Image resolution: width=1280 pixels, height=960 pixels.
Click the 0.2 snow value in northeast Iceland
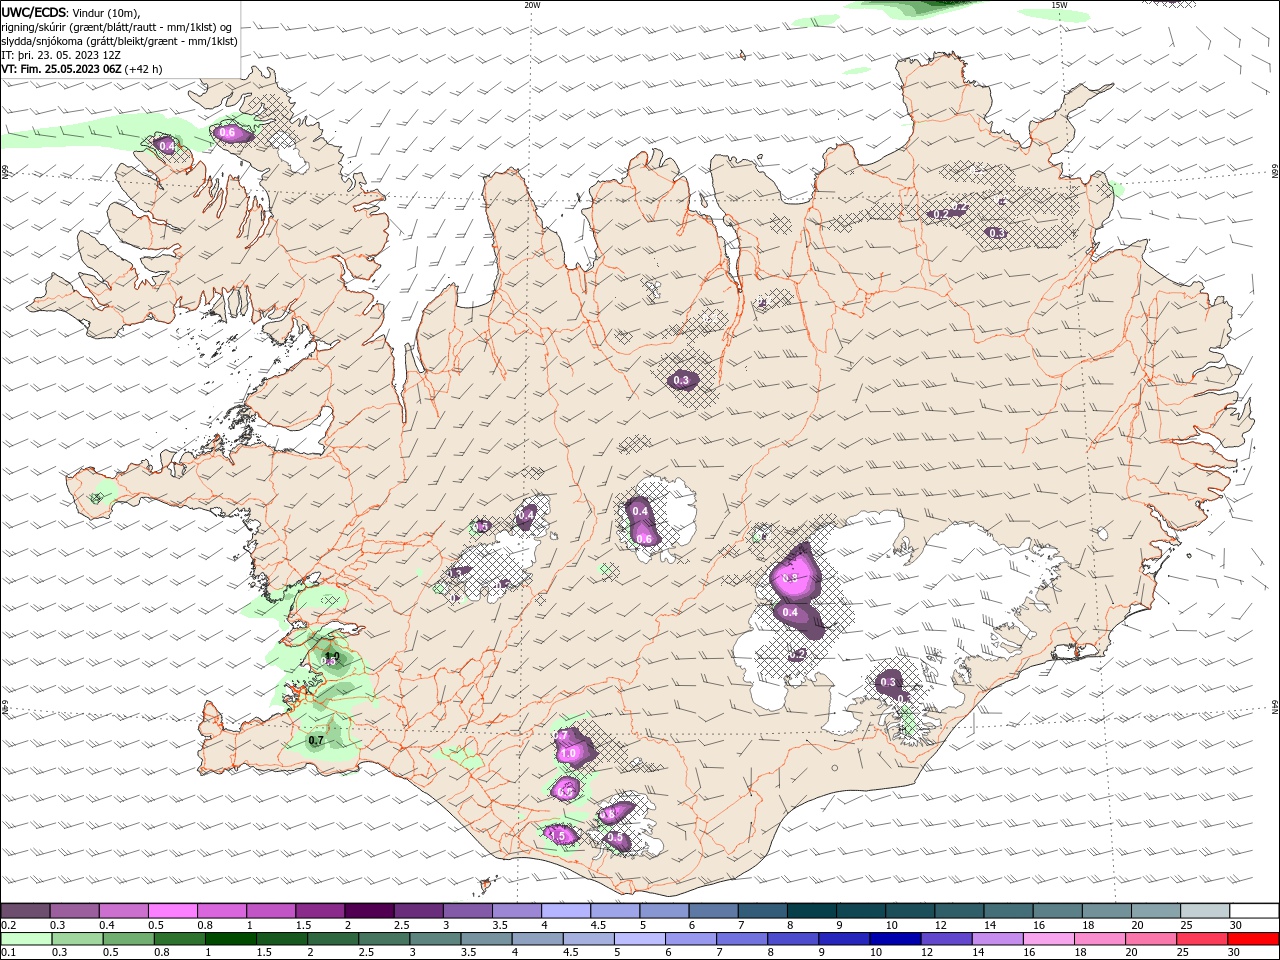(941, 214)
